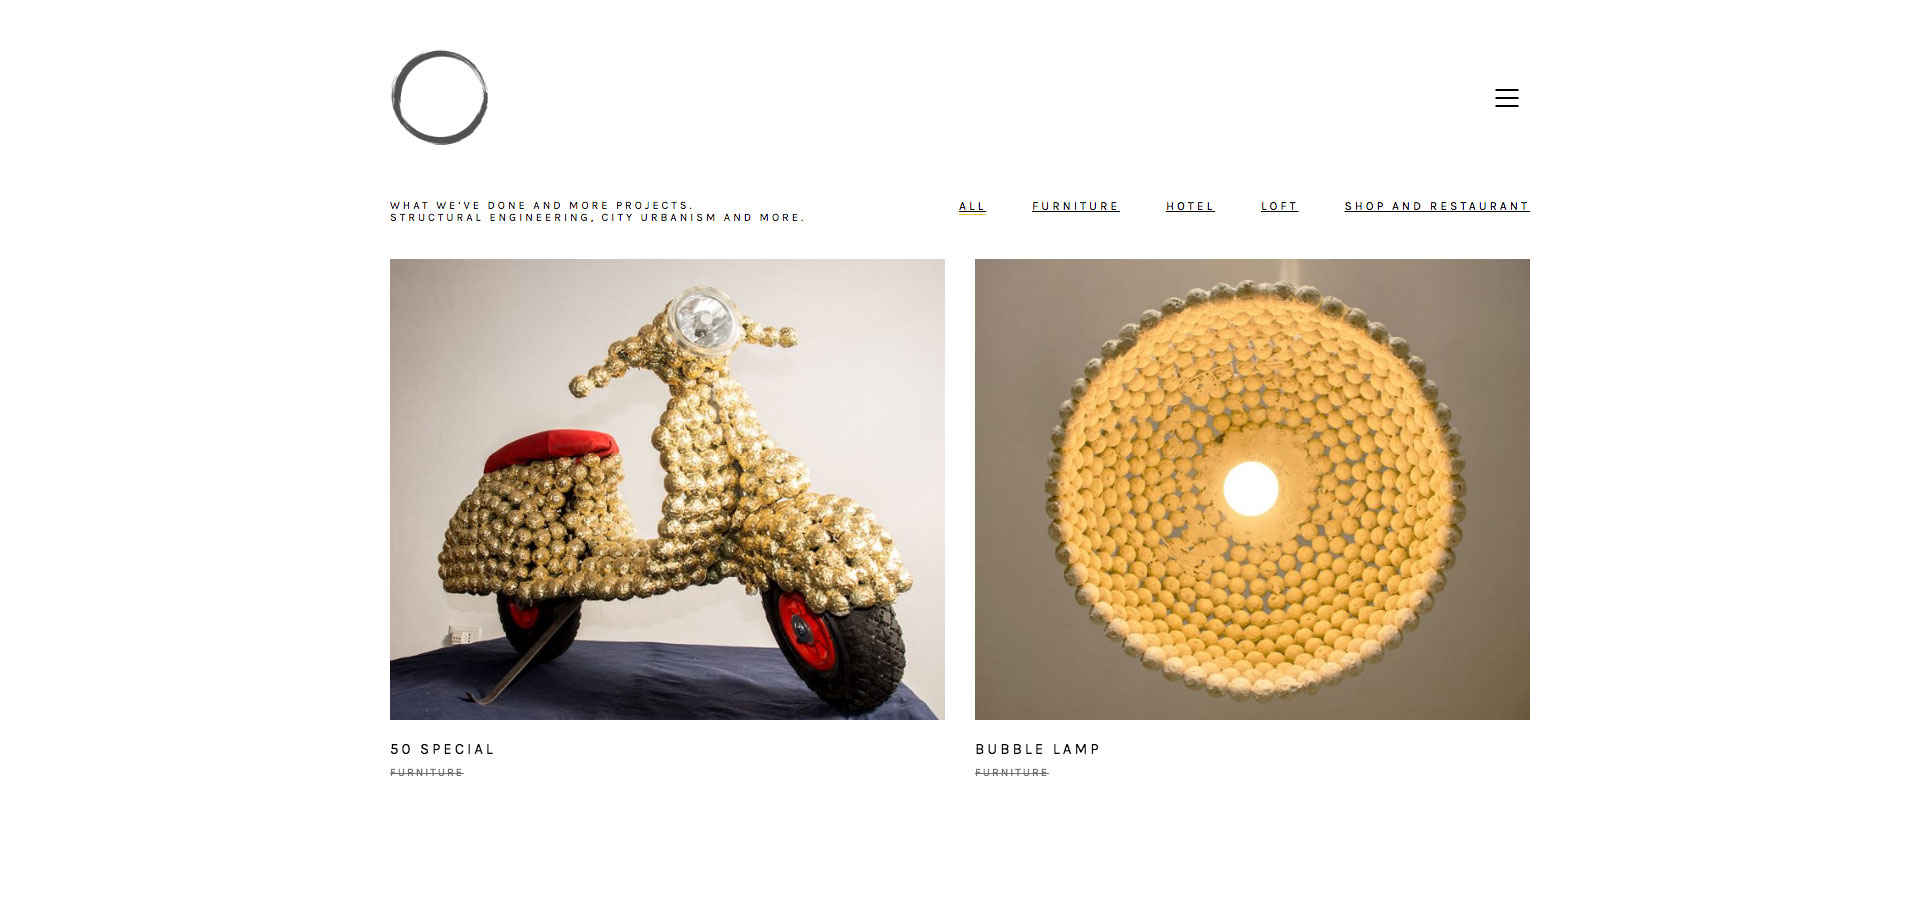Viewport: 1920px width, 910px height.
Task: Click the 'What we've done and more projects' text
Action: click(x=541, y=205)
